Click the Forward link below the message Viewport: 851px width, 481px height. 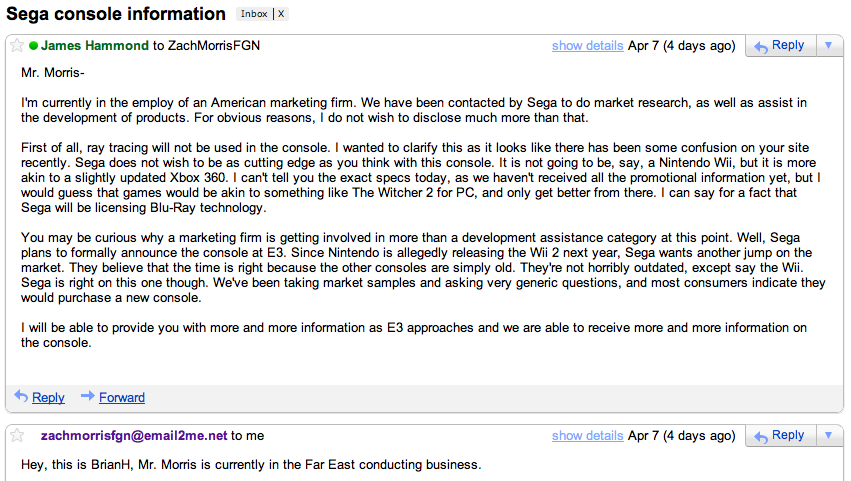point(122,398)
